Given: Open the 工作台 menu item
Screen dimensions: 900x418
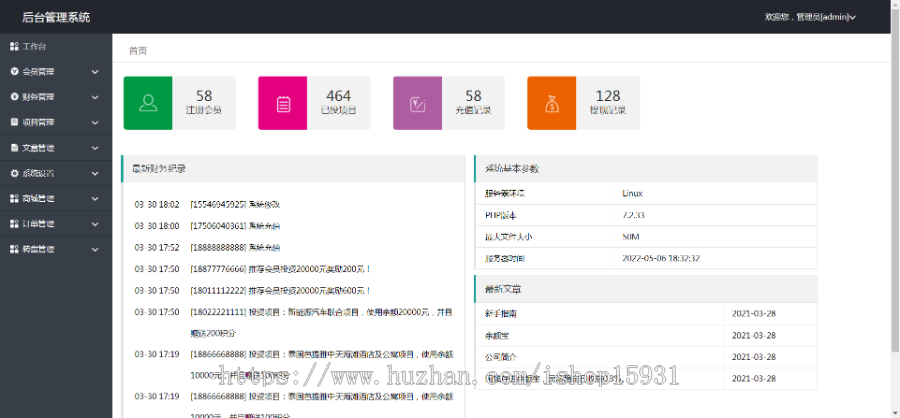Looking at the screenshot, I should coord(56,47).
